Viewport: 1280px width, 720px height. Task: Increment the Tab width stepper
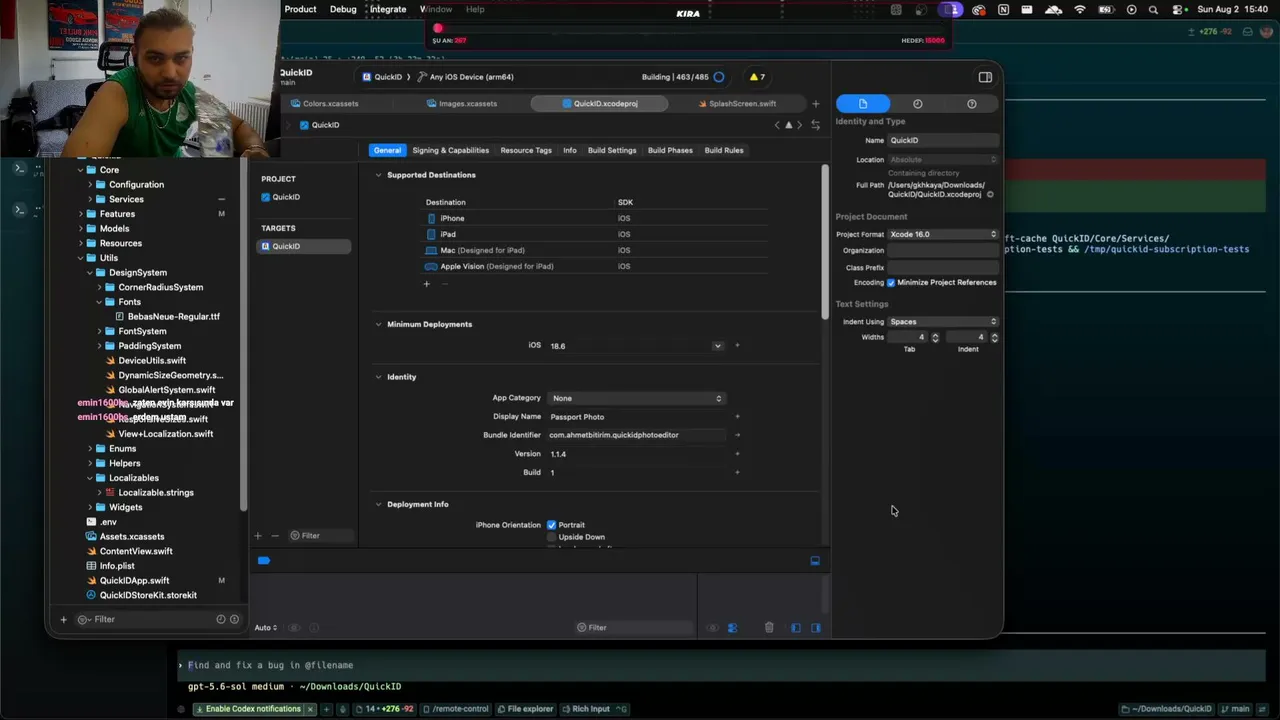[935, 335]
